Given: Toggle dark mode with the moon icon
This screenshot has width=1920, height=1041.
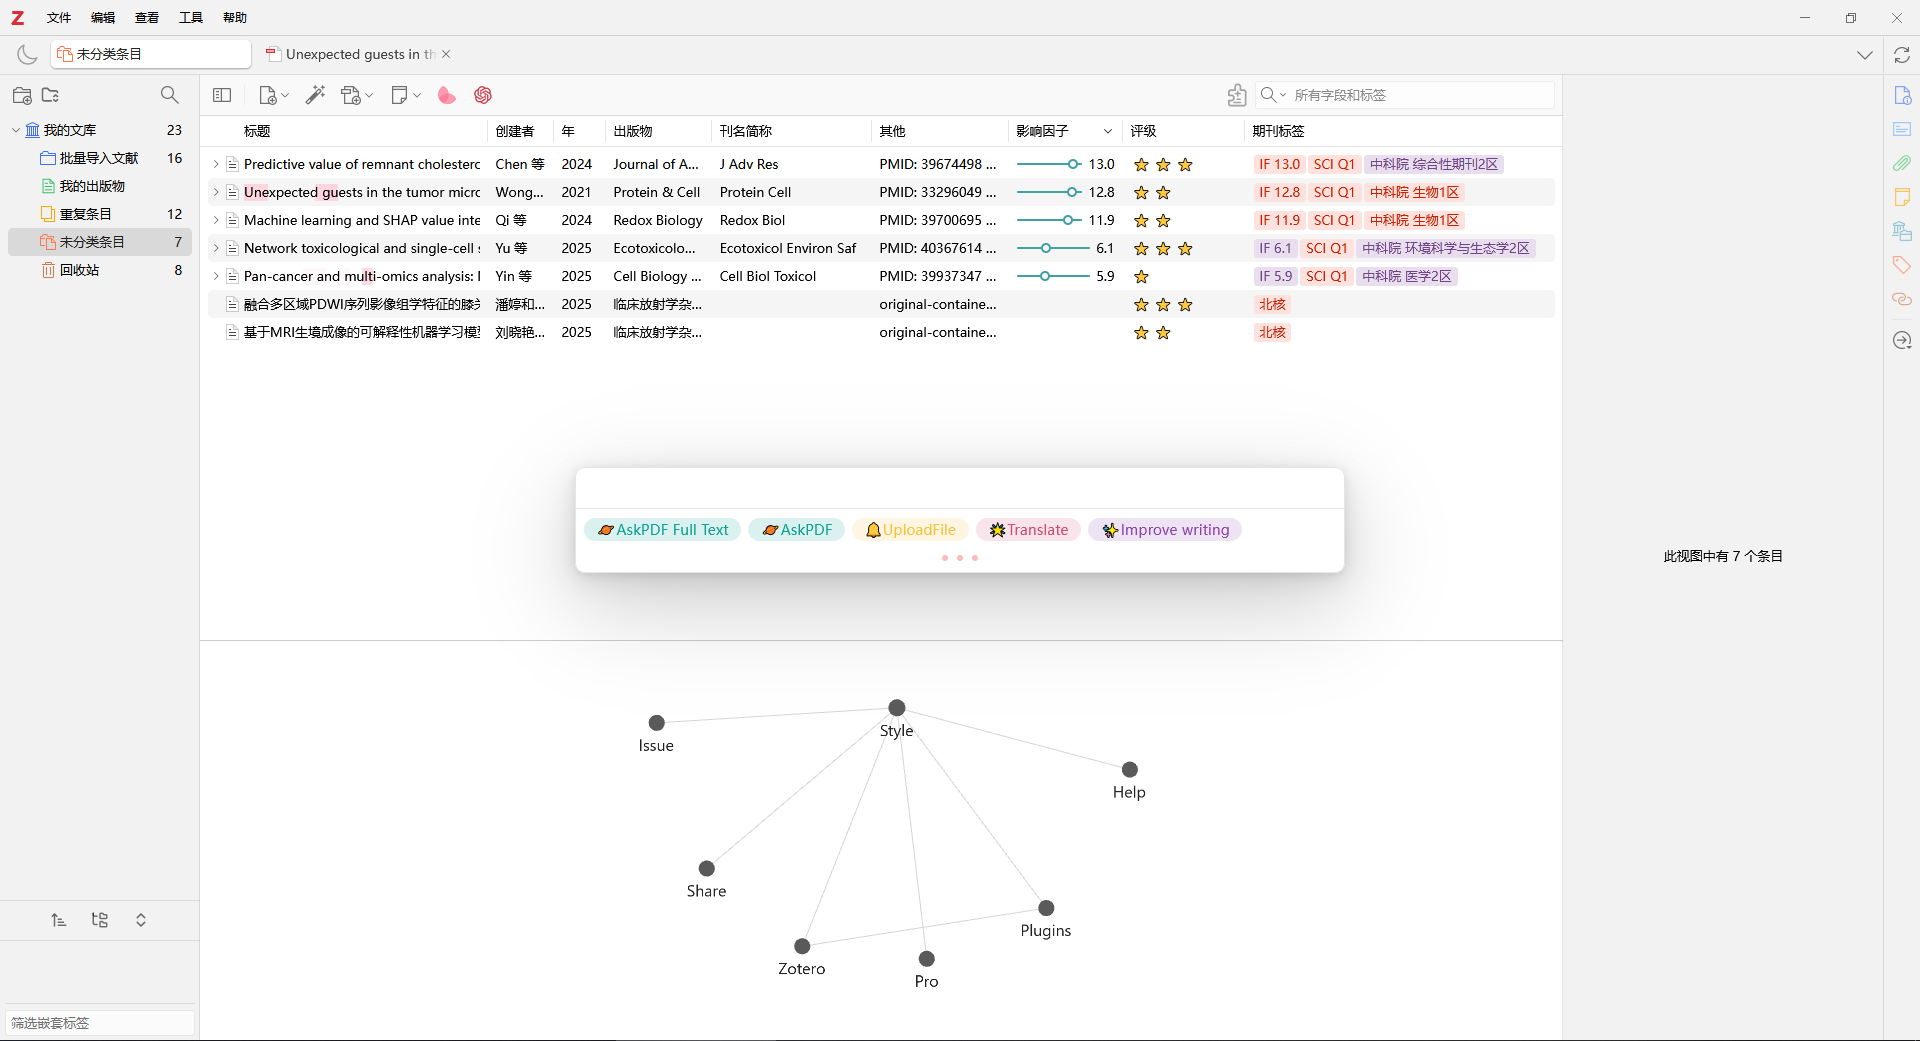Looking at the screenshot, I should point(27,55).
